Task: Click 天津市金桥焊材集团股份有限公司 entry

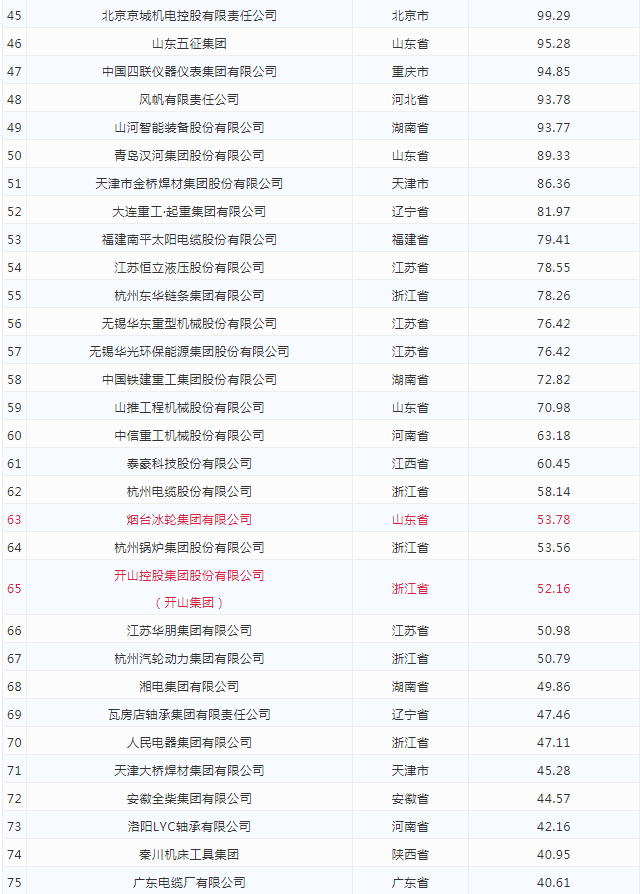Action: 189,183
